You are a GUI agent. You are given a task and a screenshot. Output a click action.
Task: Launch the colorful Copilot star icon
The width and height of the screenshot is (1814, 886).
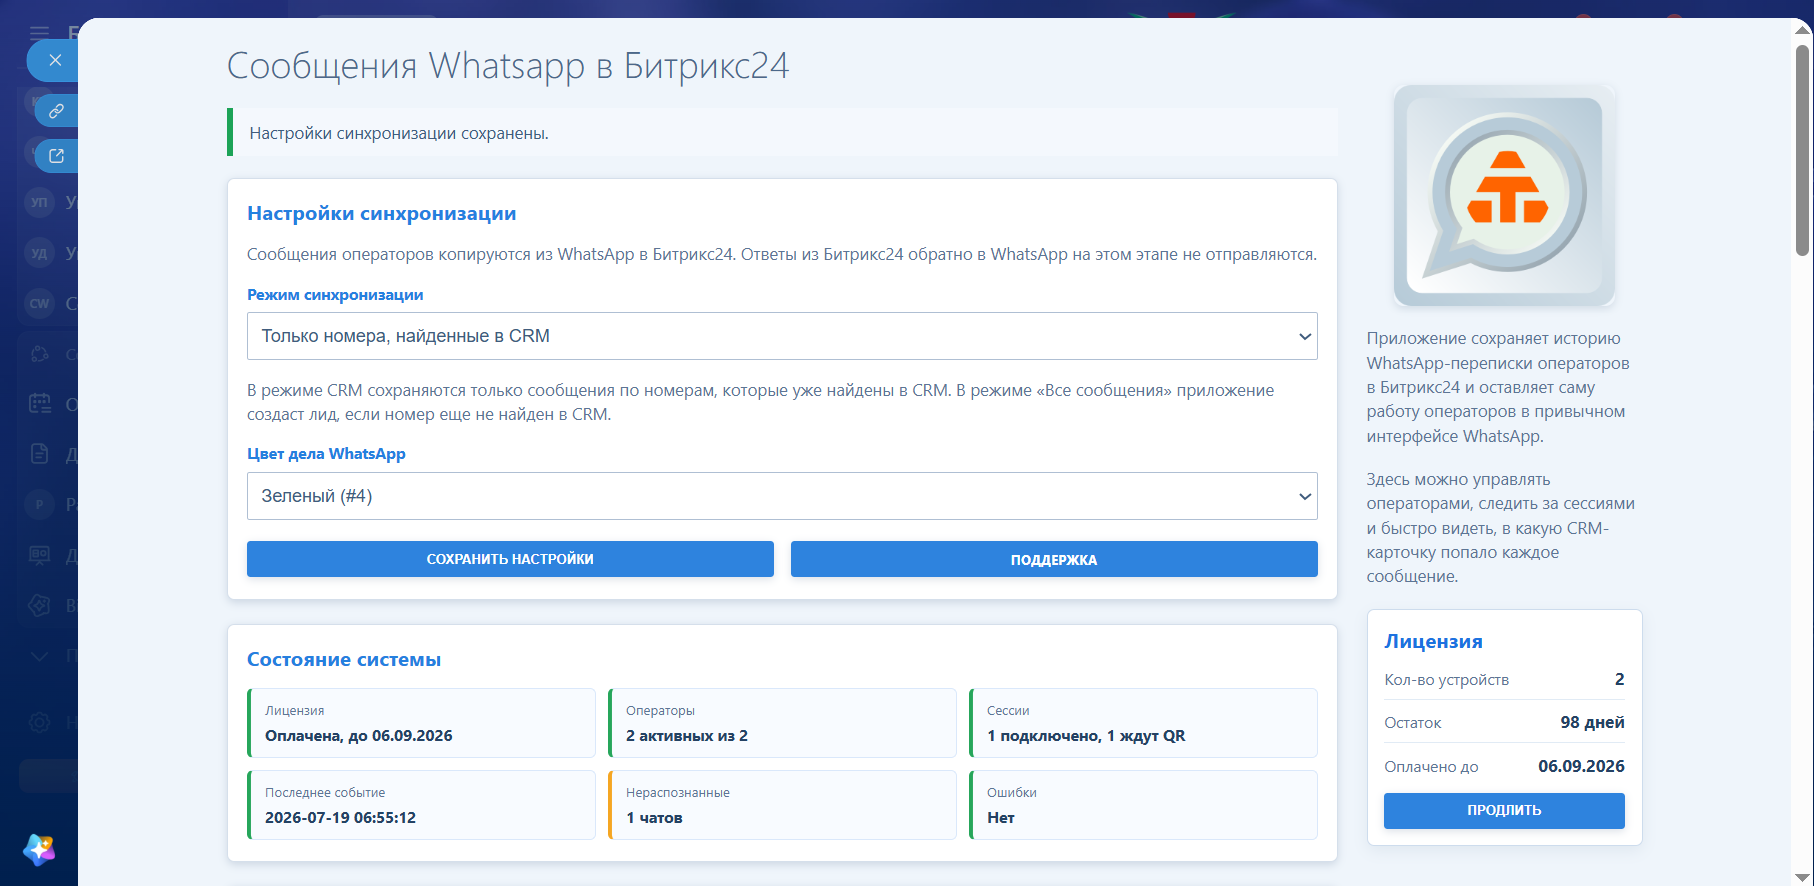(39, 850)
